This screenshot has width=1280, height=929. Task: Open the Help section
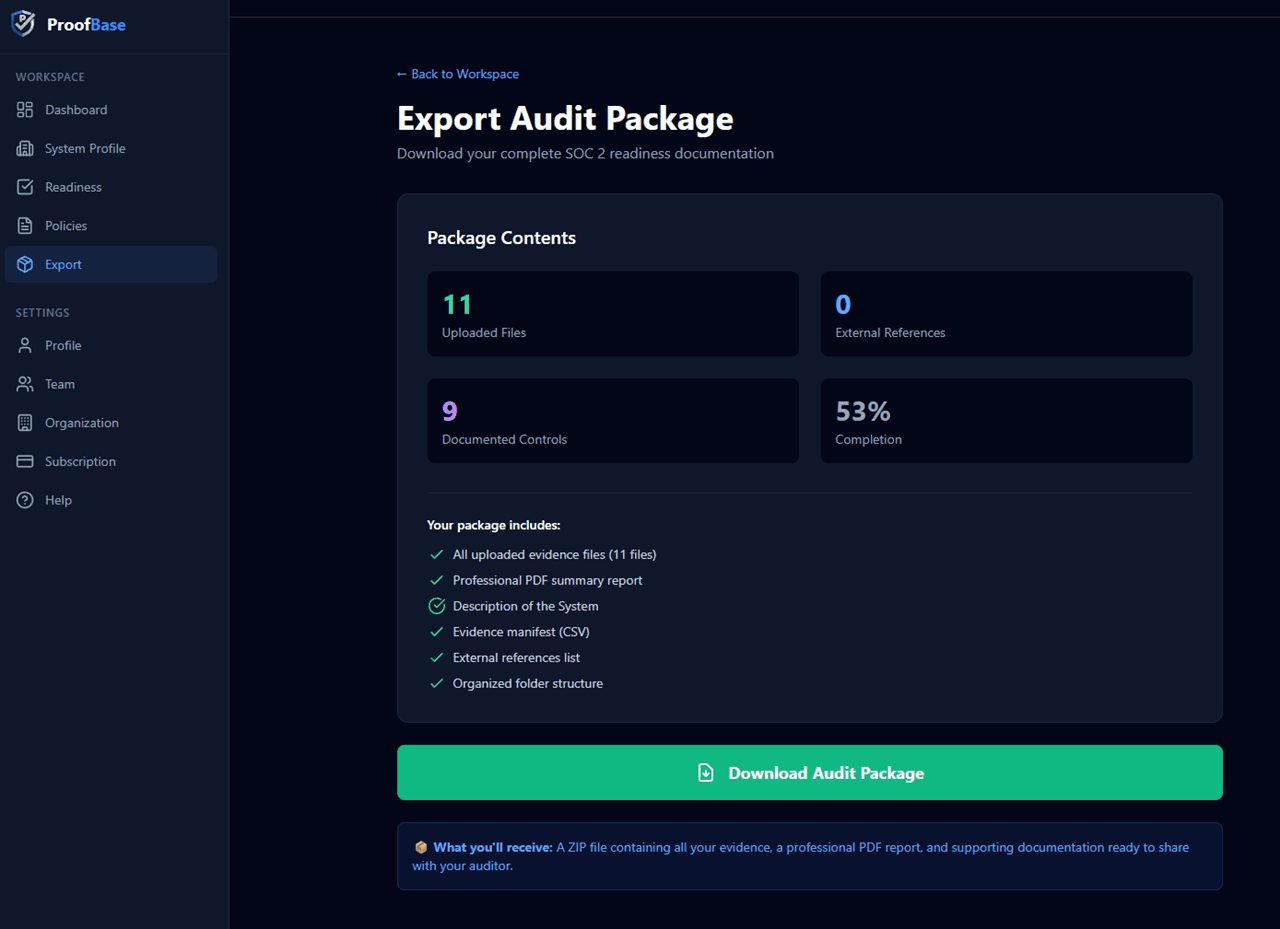click(x=57, y=500)
